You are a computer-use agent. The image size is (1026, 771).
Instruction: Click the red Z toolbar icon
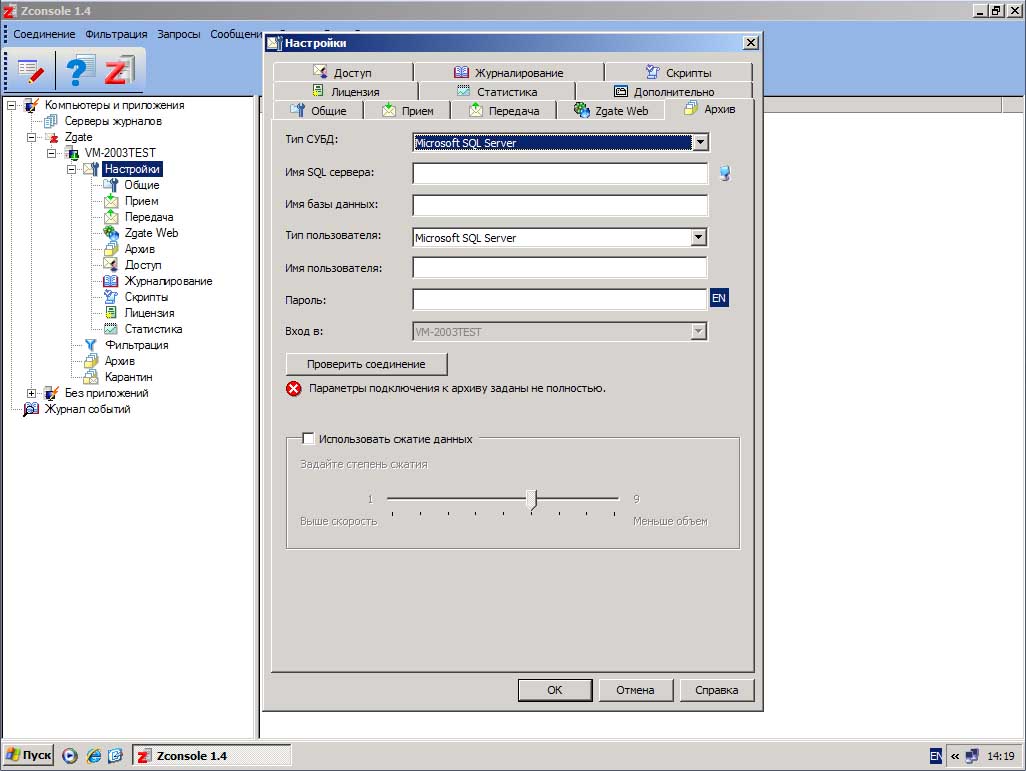pos(118,70)
